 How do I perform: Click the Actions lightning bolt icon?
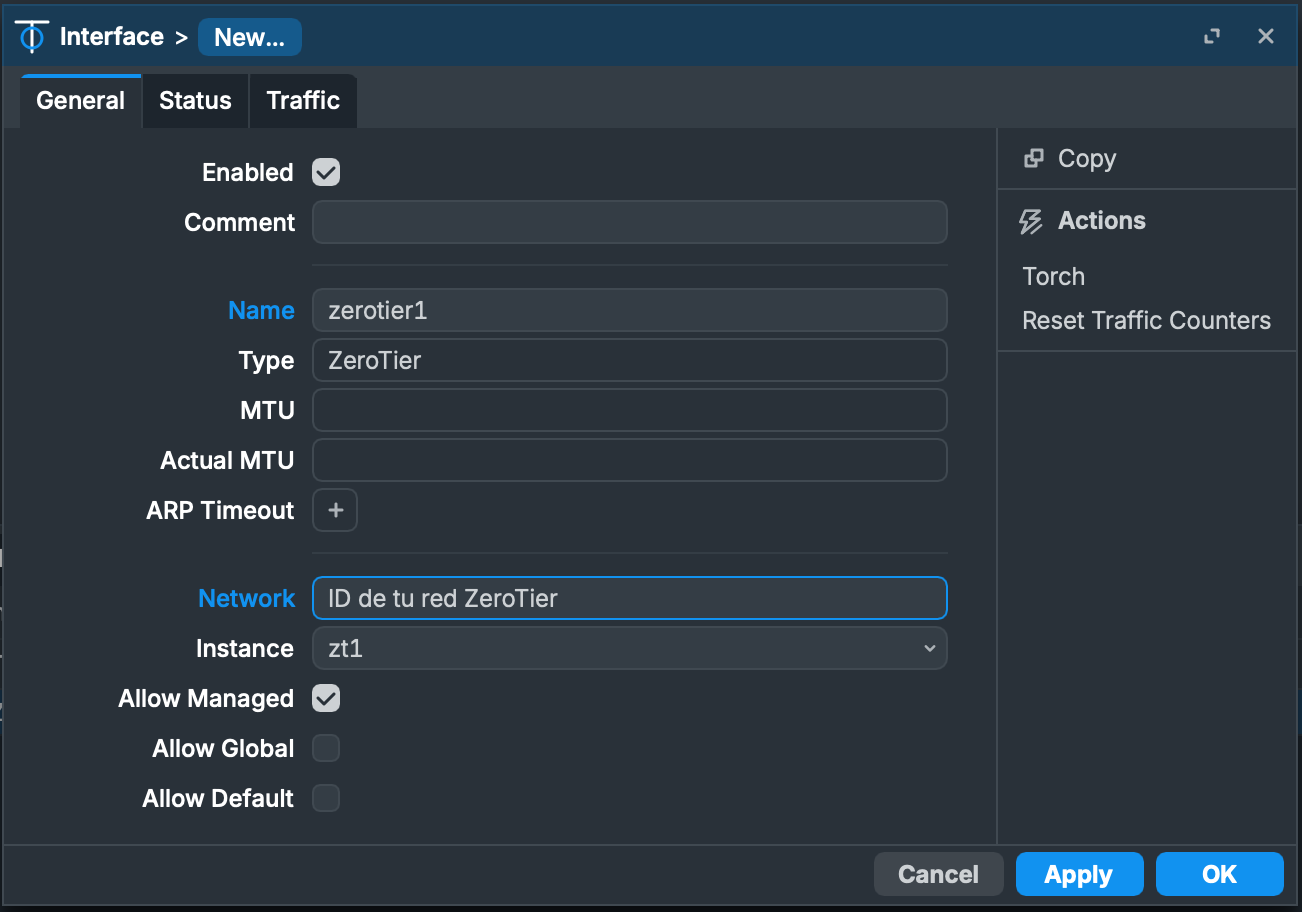tap(1030, 221)
